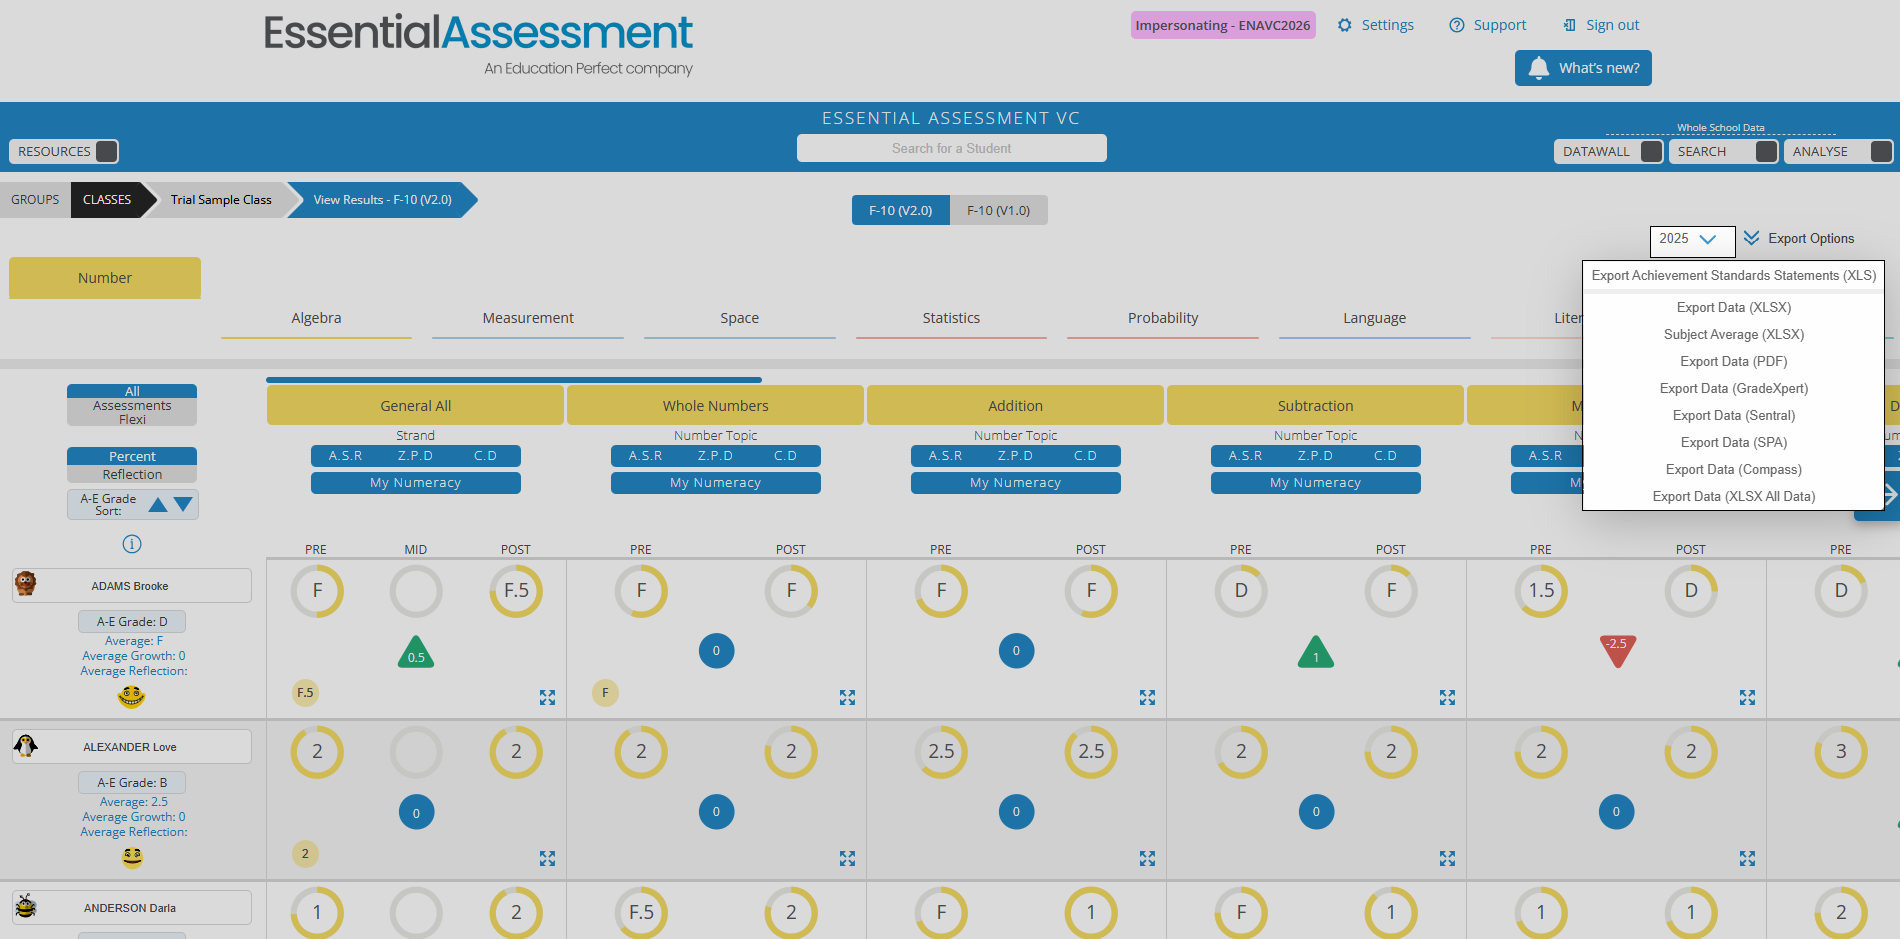Open the Probability strand tab

(x=1163, y=318)
